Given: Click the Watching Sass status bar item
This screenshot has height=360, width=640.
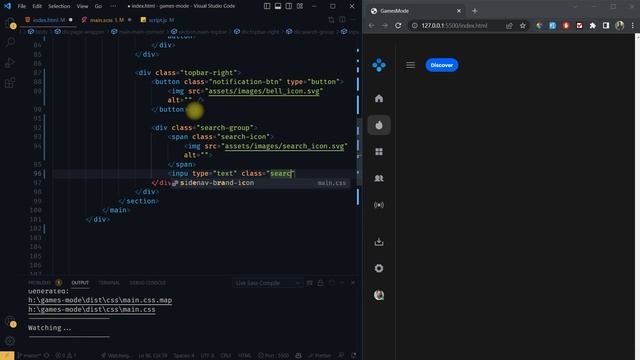Looking at the screenshot, I should pyautogui.click(x=116, y=356).
